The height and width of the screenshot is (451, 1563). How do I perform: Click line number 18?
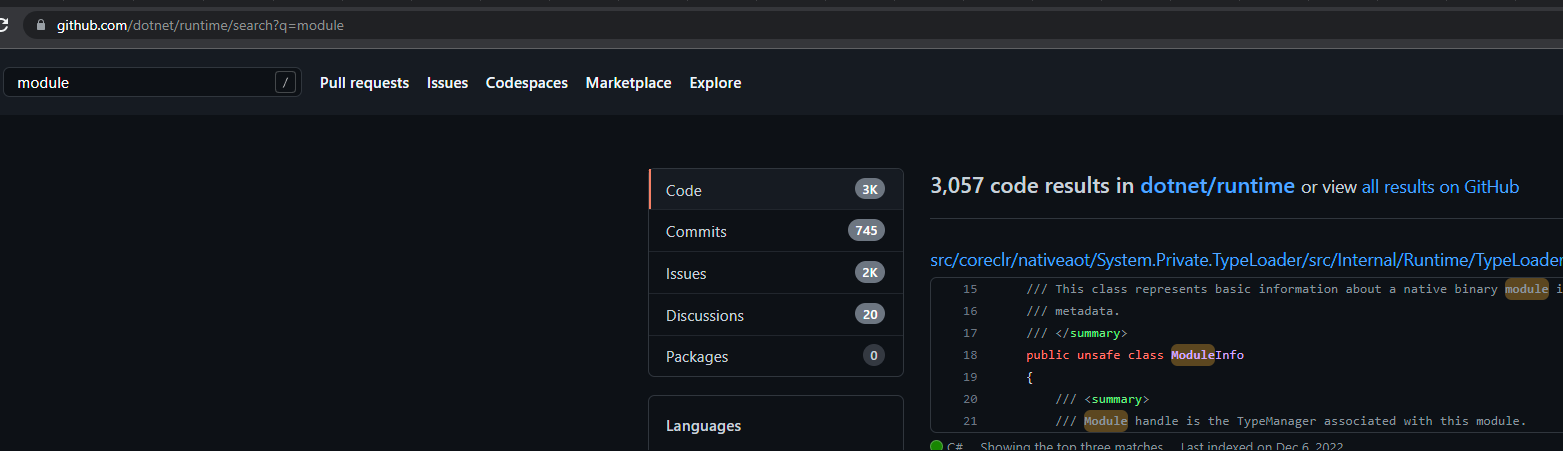[970, 355]
